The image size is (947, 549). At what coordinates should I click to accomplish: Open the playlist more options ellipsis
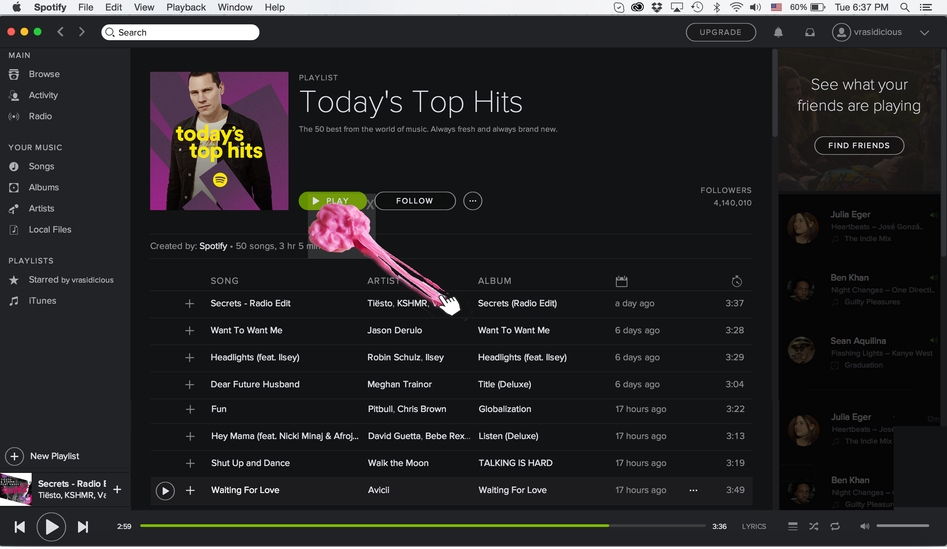point(472,201)
